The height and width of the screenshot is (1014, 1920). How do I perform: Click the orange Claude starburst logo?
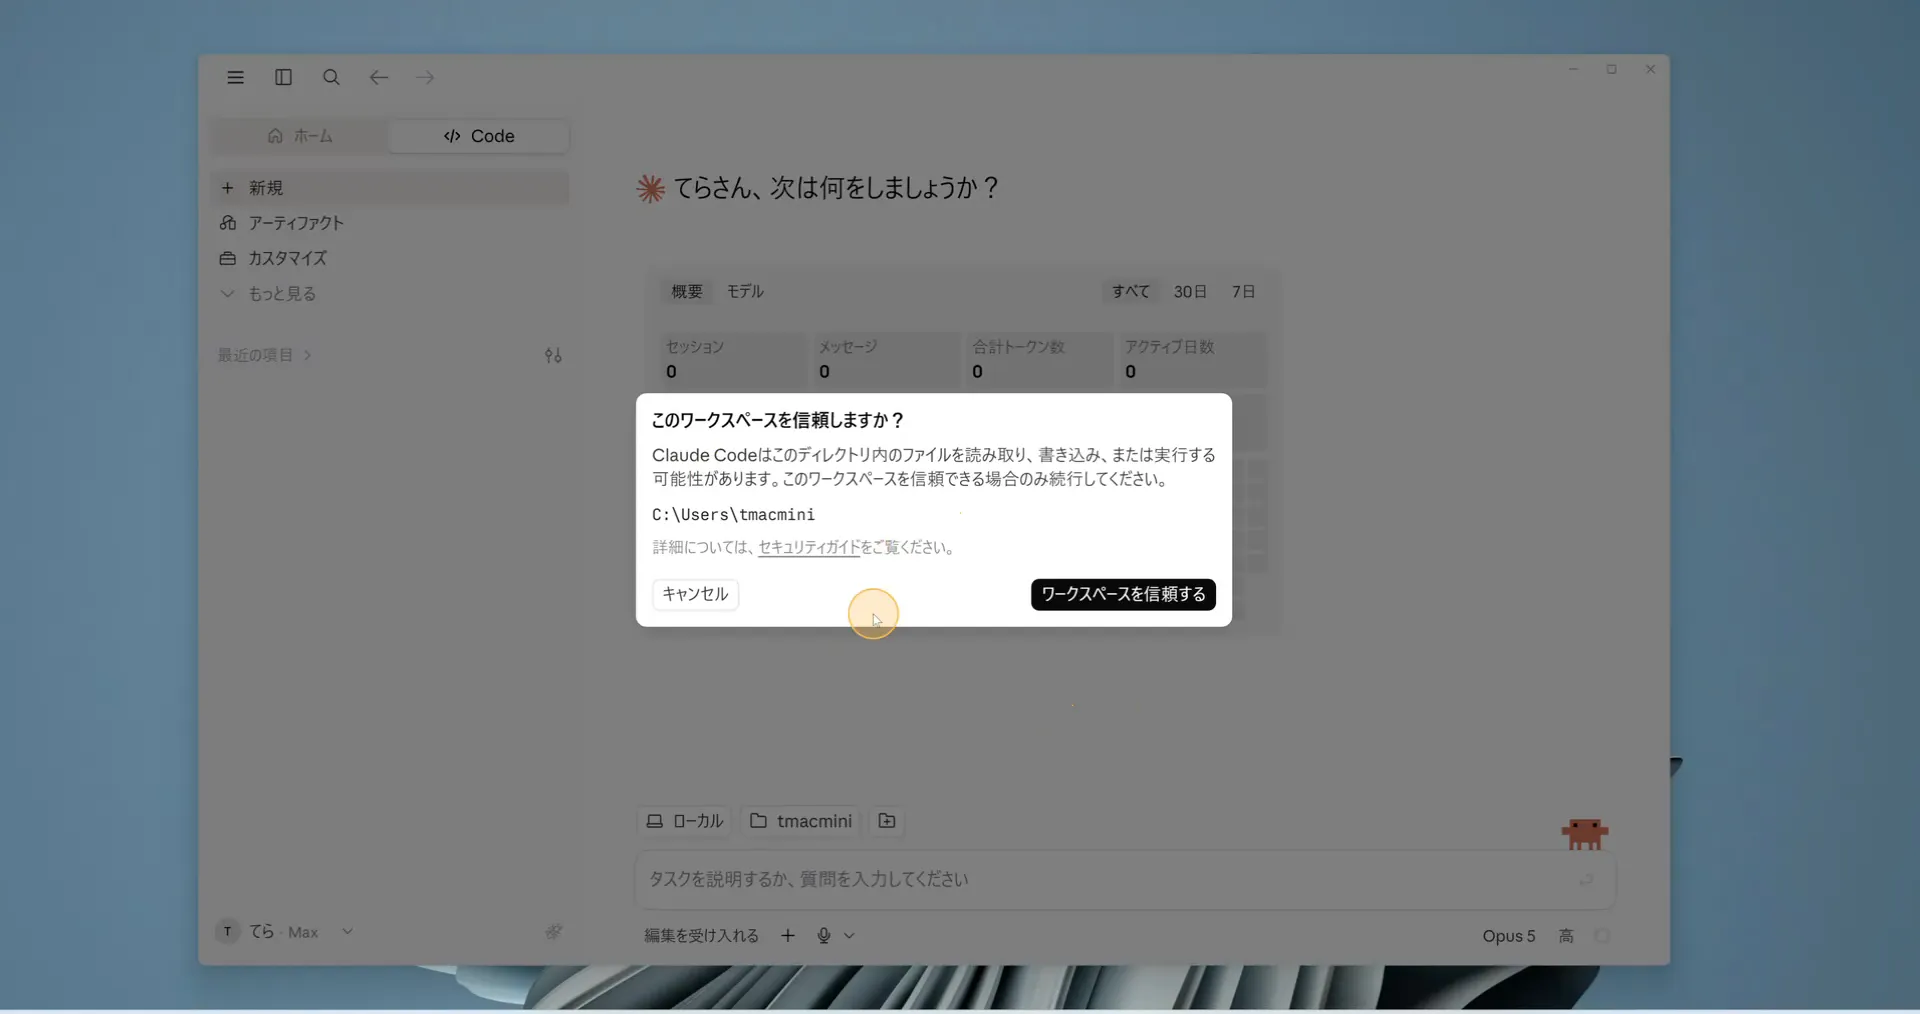click(651, 188)
